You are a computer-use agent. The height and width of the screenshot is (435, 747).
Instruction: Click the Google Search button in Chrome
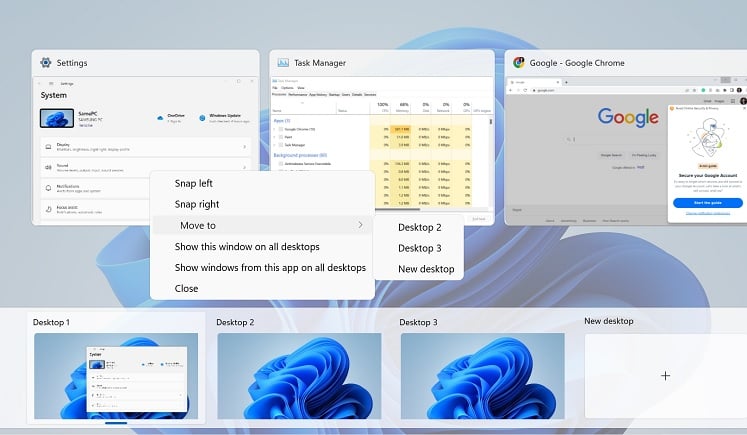611,155
